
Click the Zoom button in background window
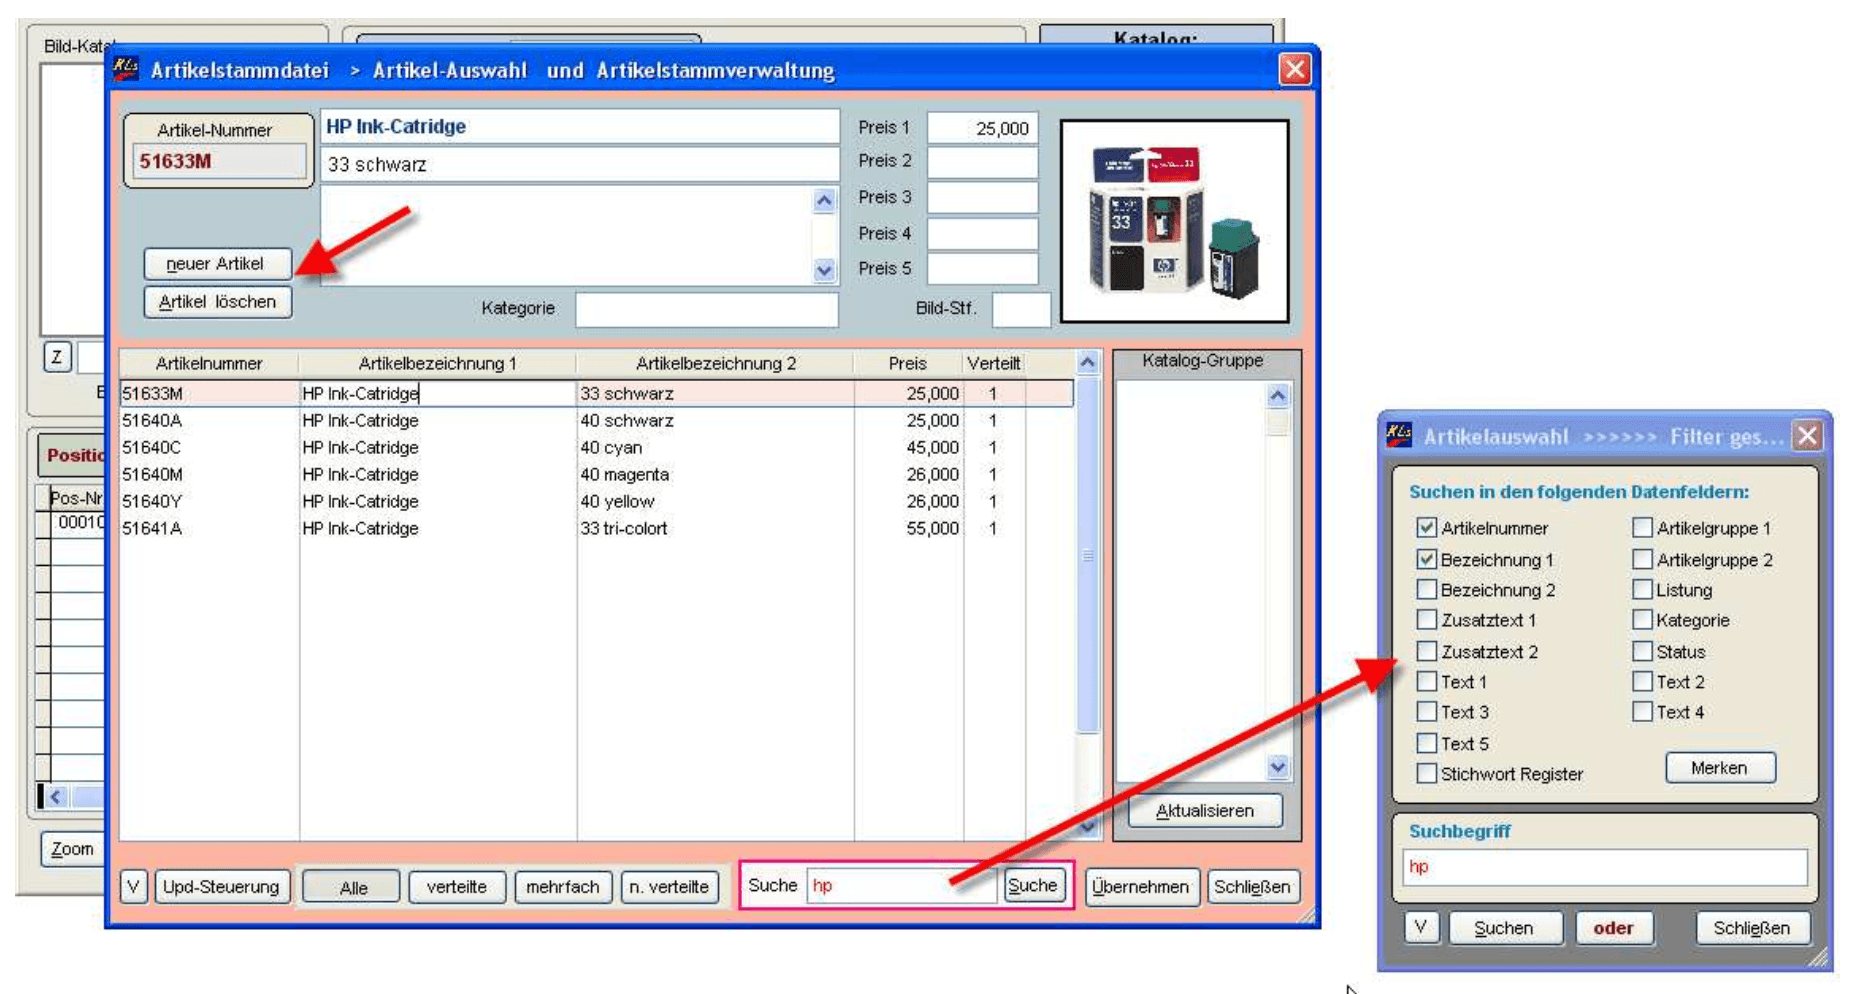click(72, 849)
